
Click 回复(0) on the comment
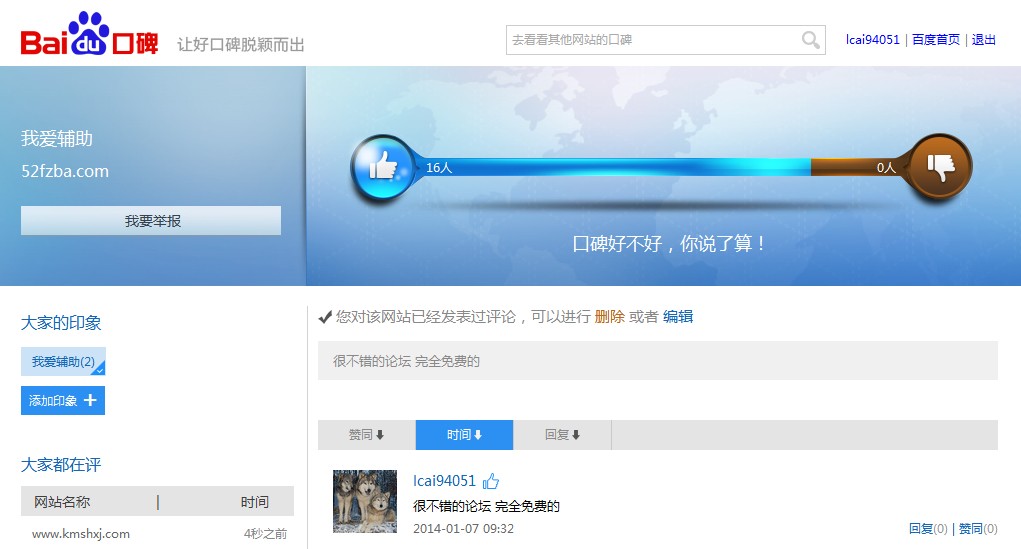click(x=928, y=529)
